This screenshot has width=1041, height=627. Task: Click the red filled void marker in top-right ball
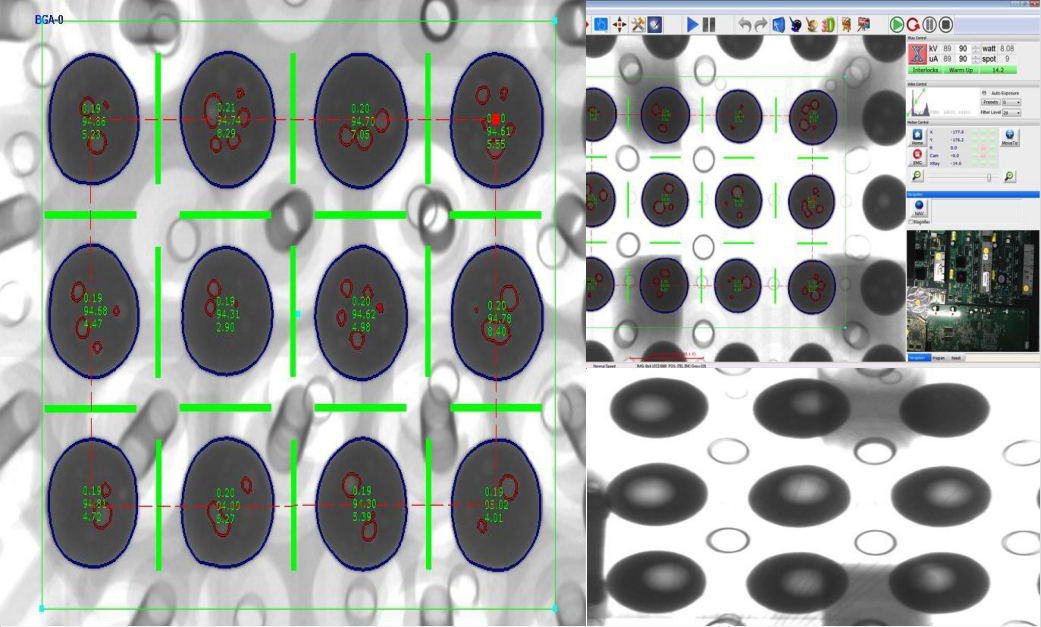[495, 119]
